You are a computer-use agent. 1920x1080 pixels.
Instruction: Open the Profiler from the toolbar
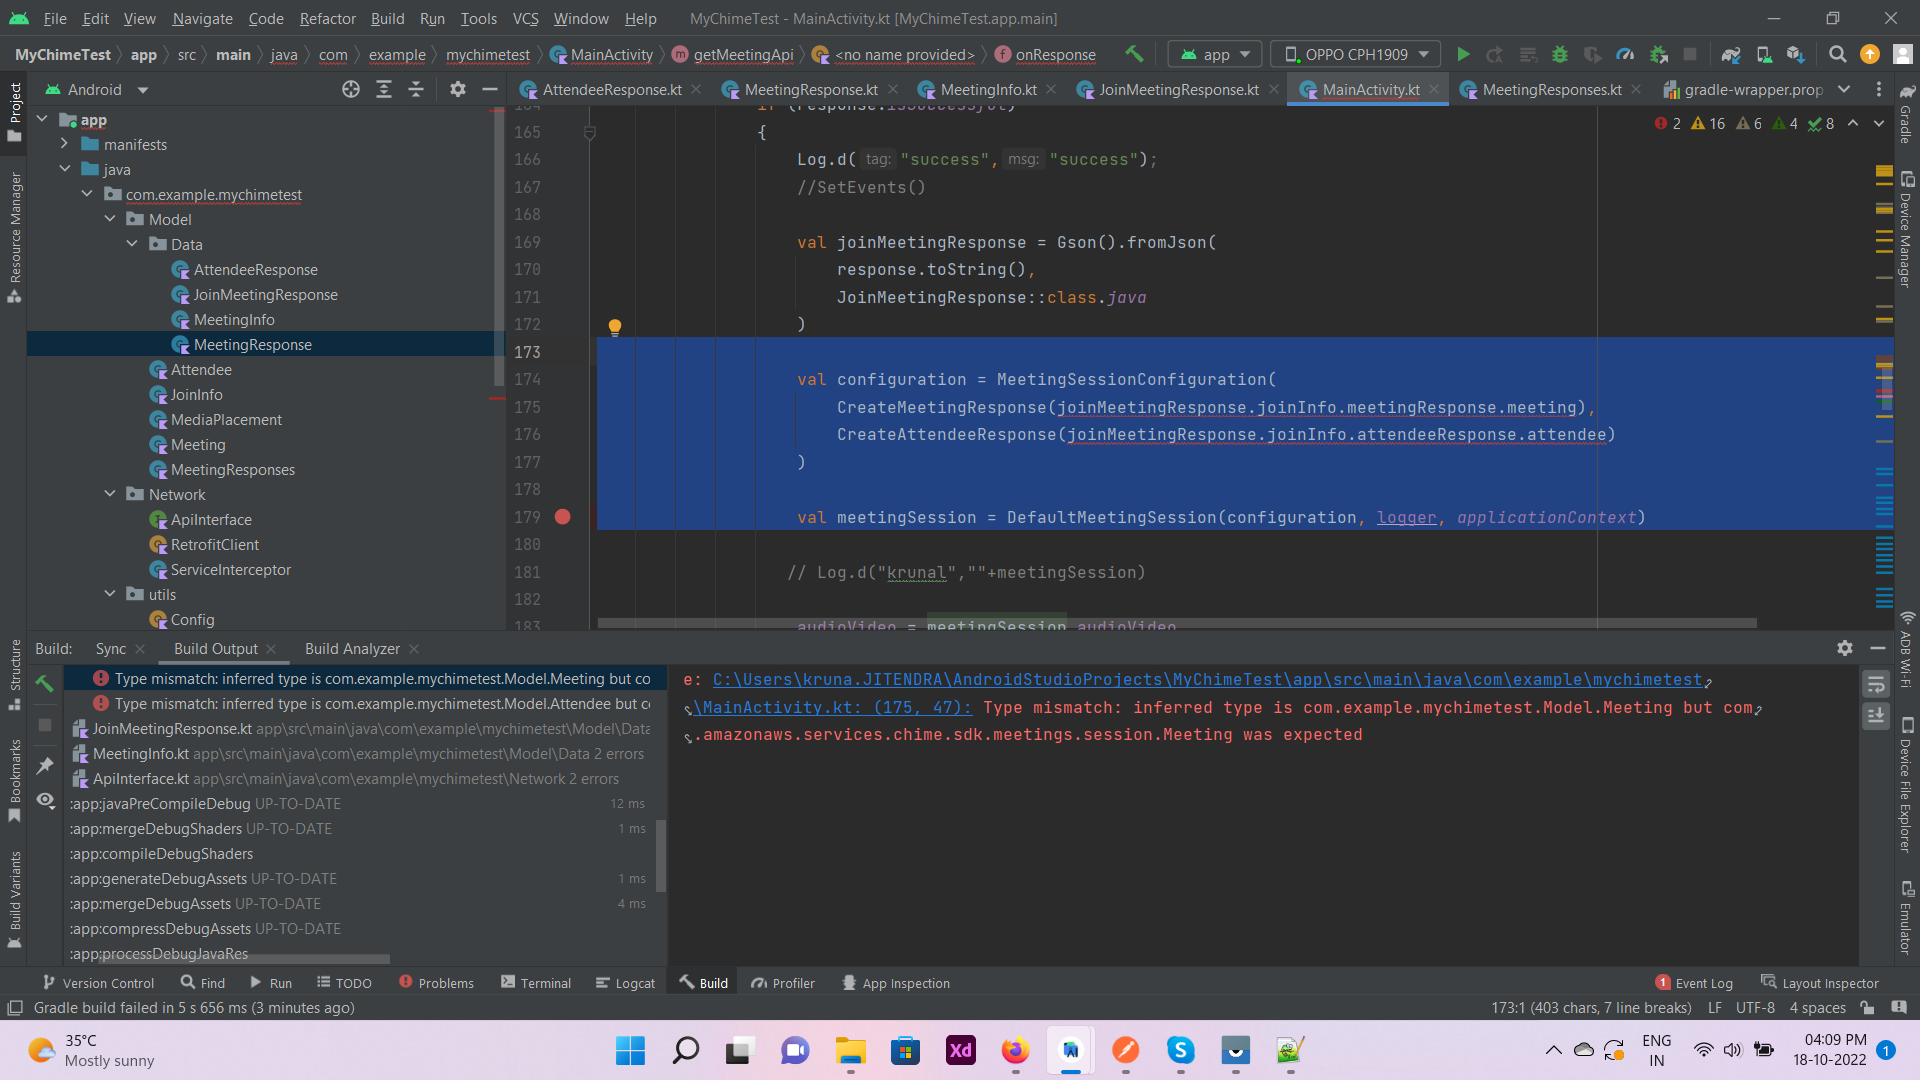(1625, 54)
